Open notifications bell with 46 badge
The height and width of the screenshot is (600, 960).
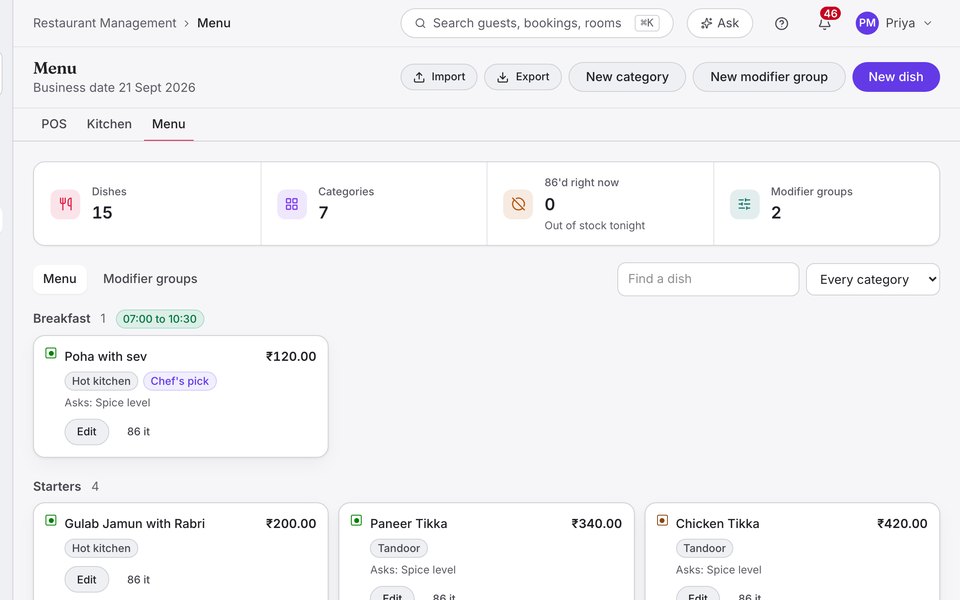825,23
